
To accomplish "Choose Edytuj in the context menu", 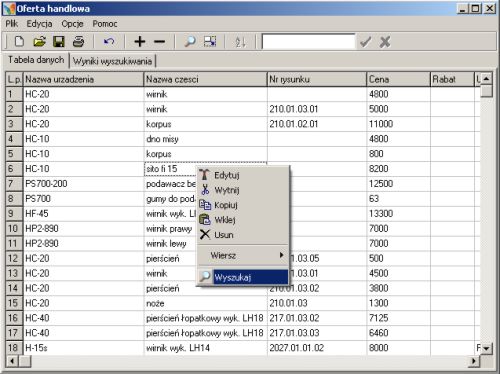I will 243,175.
